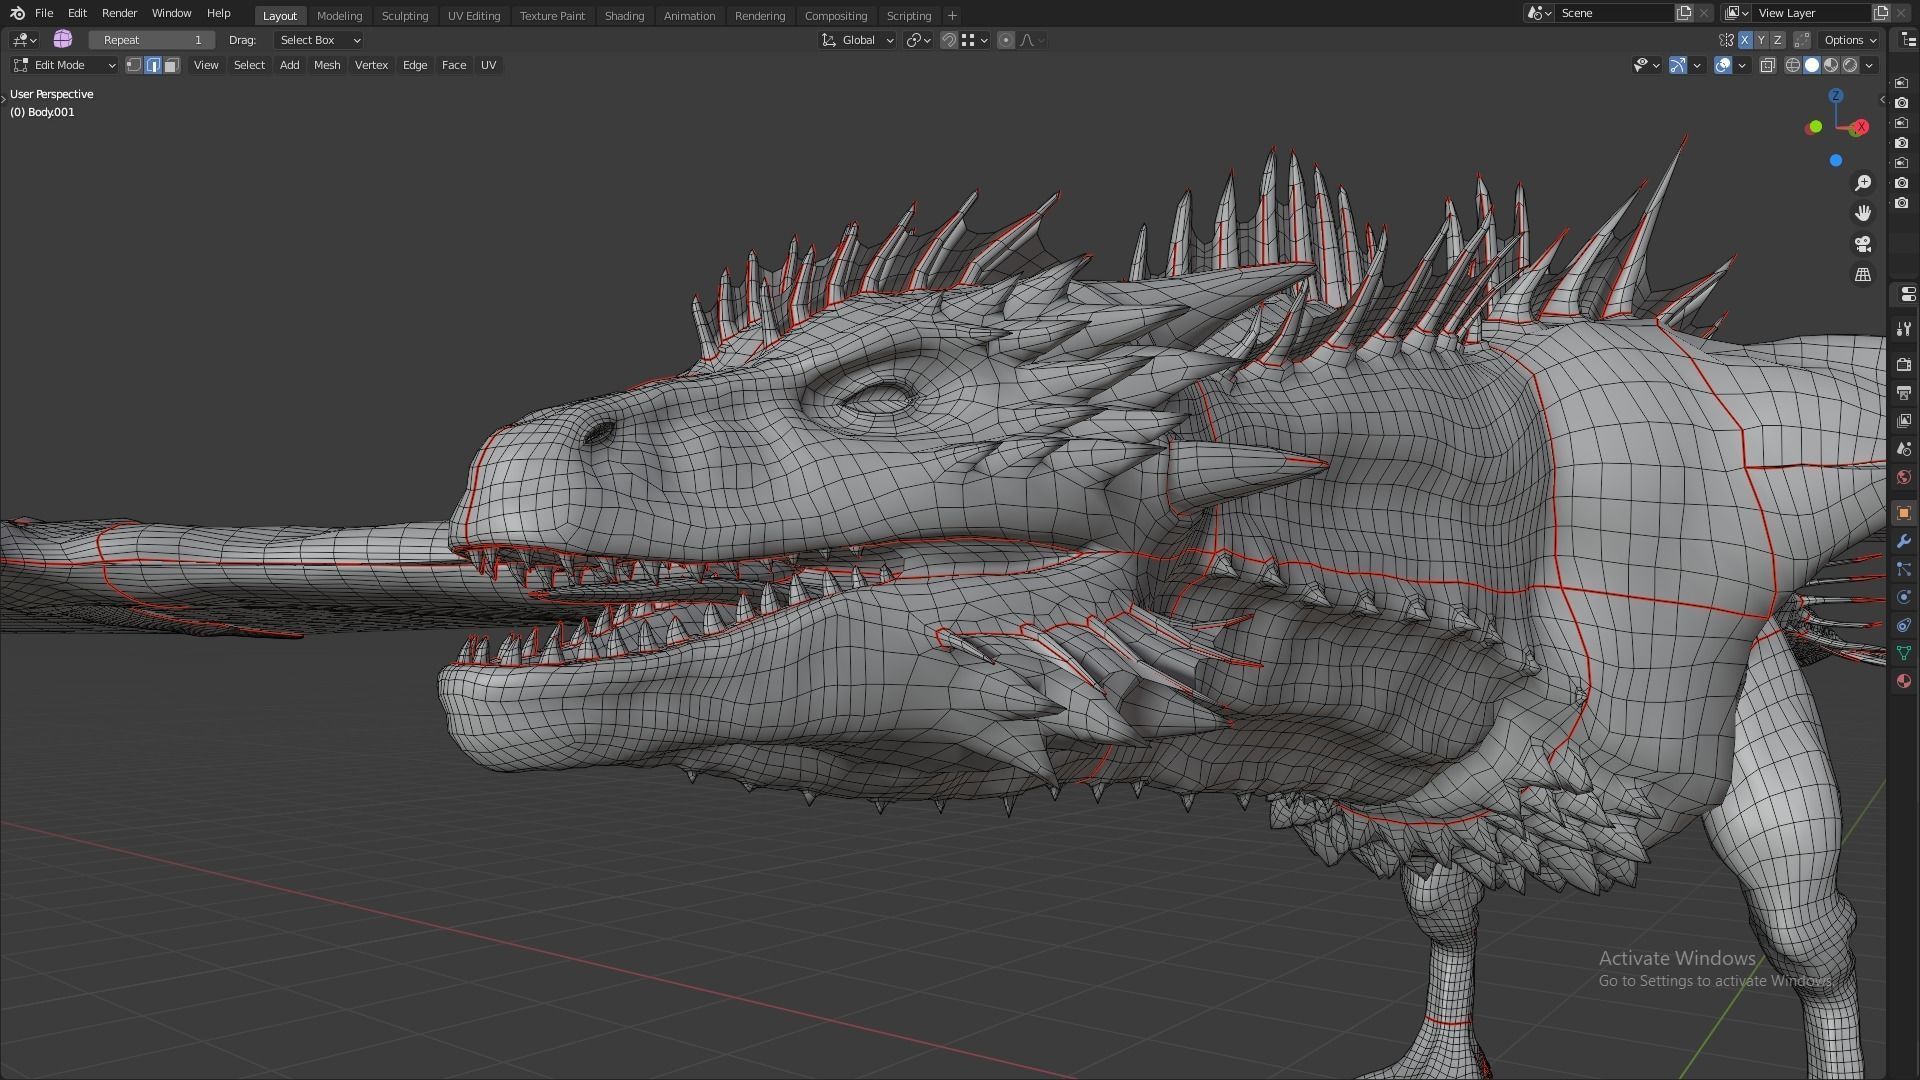Screen dimensions: 1920x1080
Task: Open the object type visibility dropdown
Action: [x=1646, y=65]
